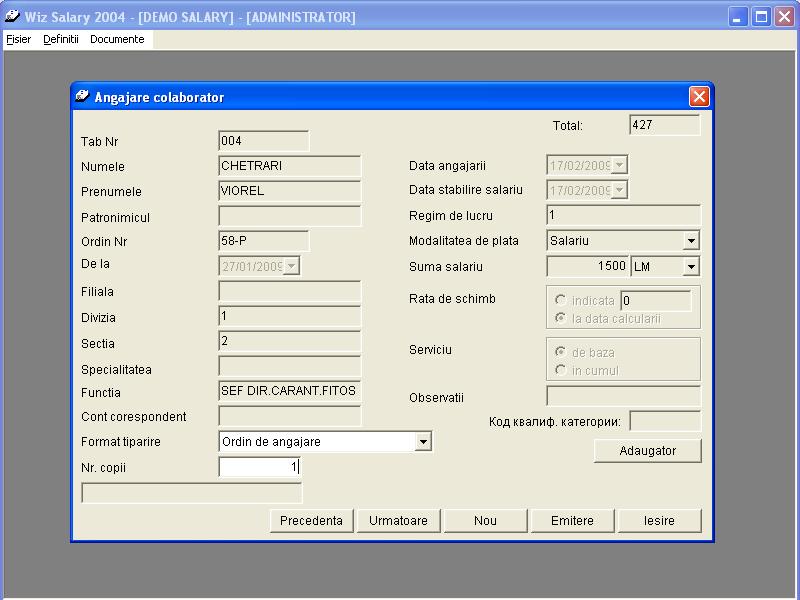Go to the Urmatoare record
The width and height of the screenshot is (800, 600).
[398, 521]
